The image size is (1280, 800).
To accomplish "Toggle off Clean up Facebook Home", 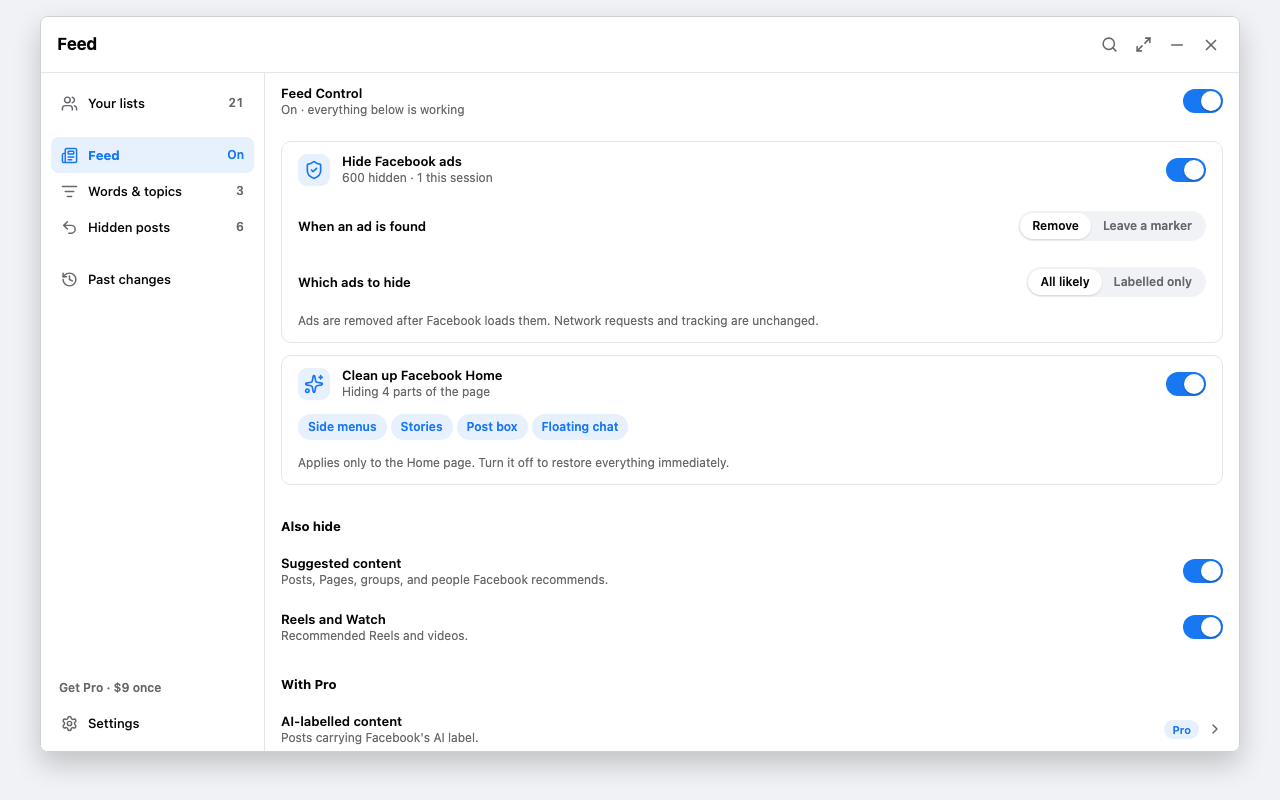I will (x=1186, y=384).
